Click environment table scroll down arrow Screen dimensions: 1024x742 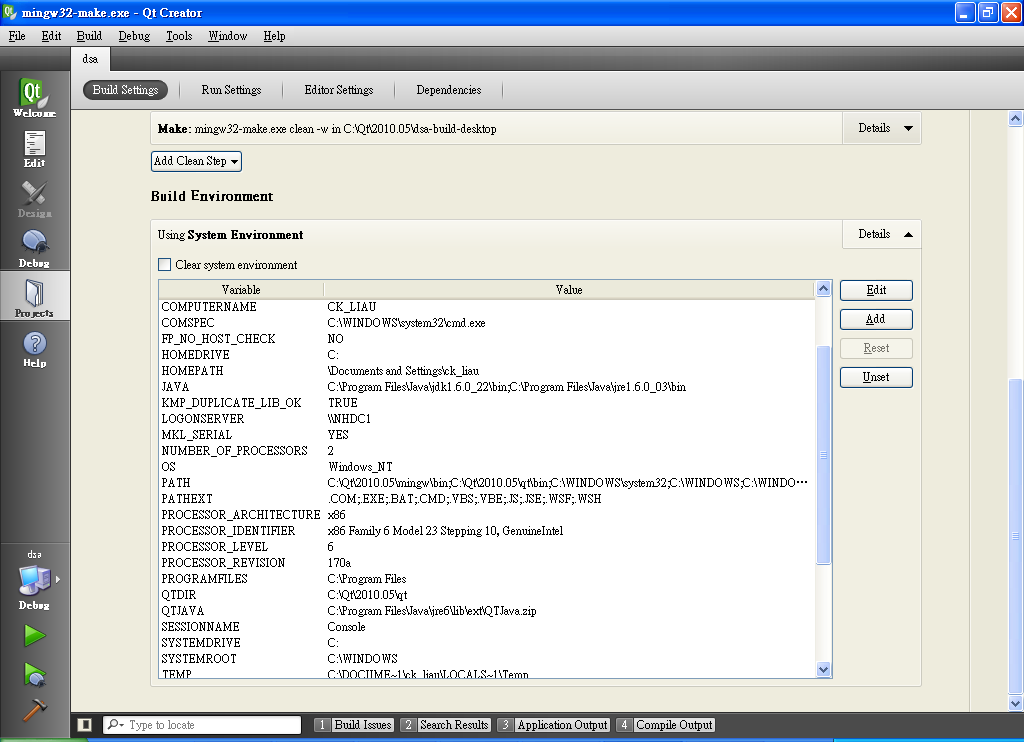coord(824,669)
